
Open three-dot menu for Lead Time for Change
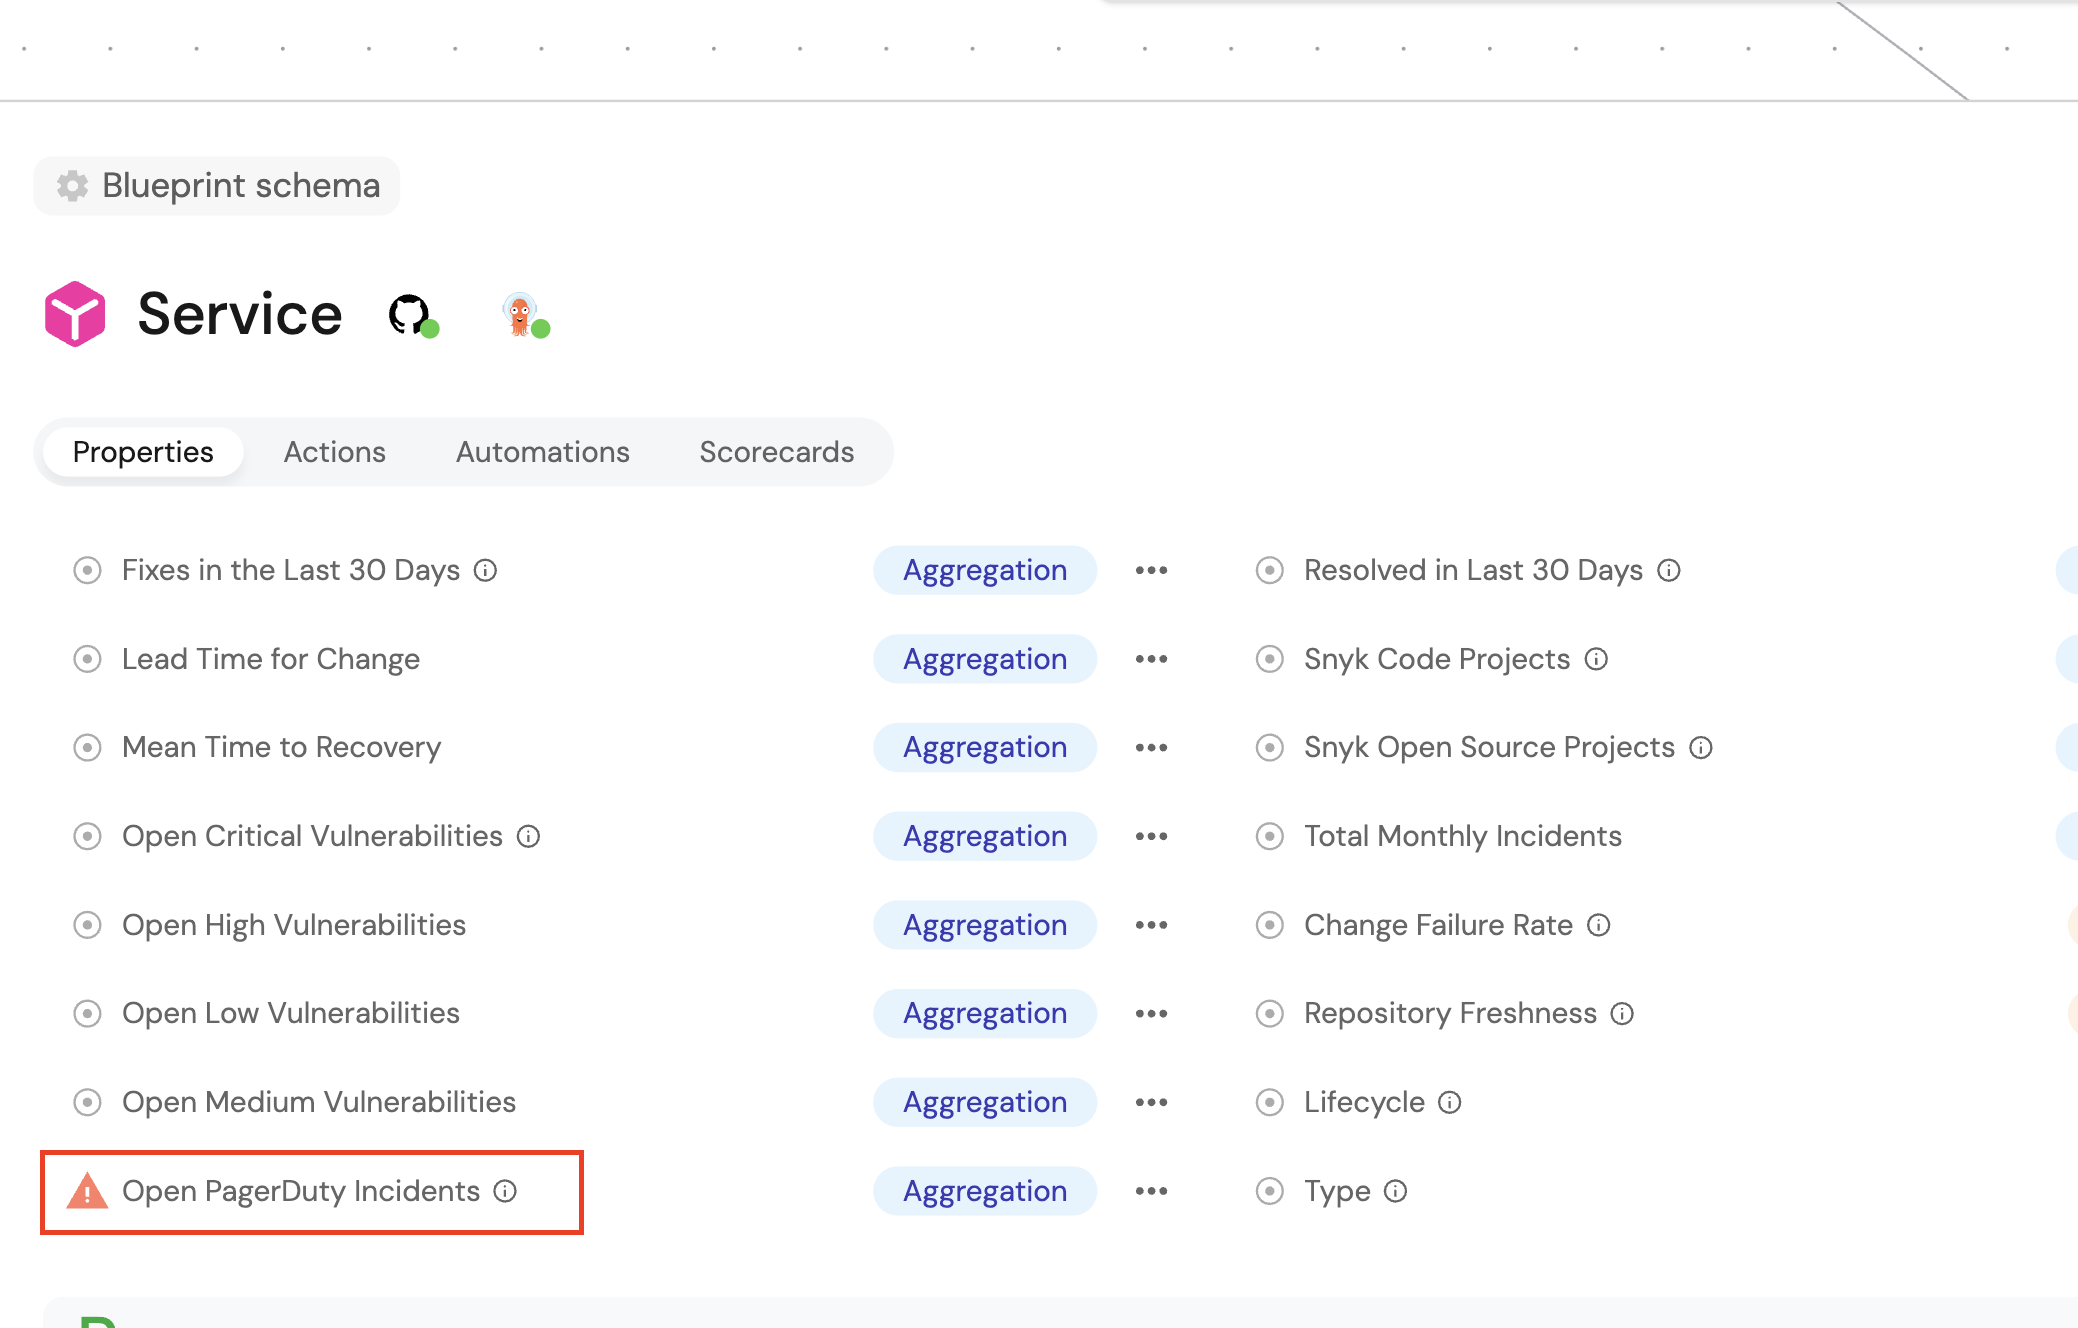click(x=1151, y=659)
